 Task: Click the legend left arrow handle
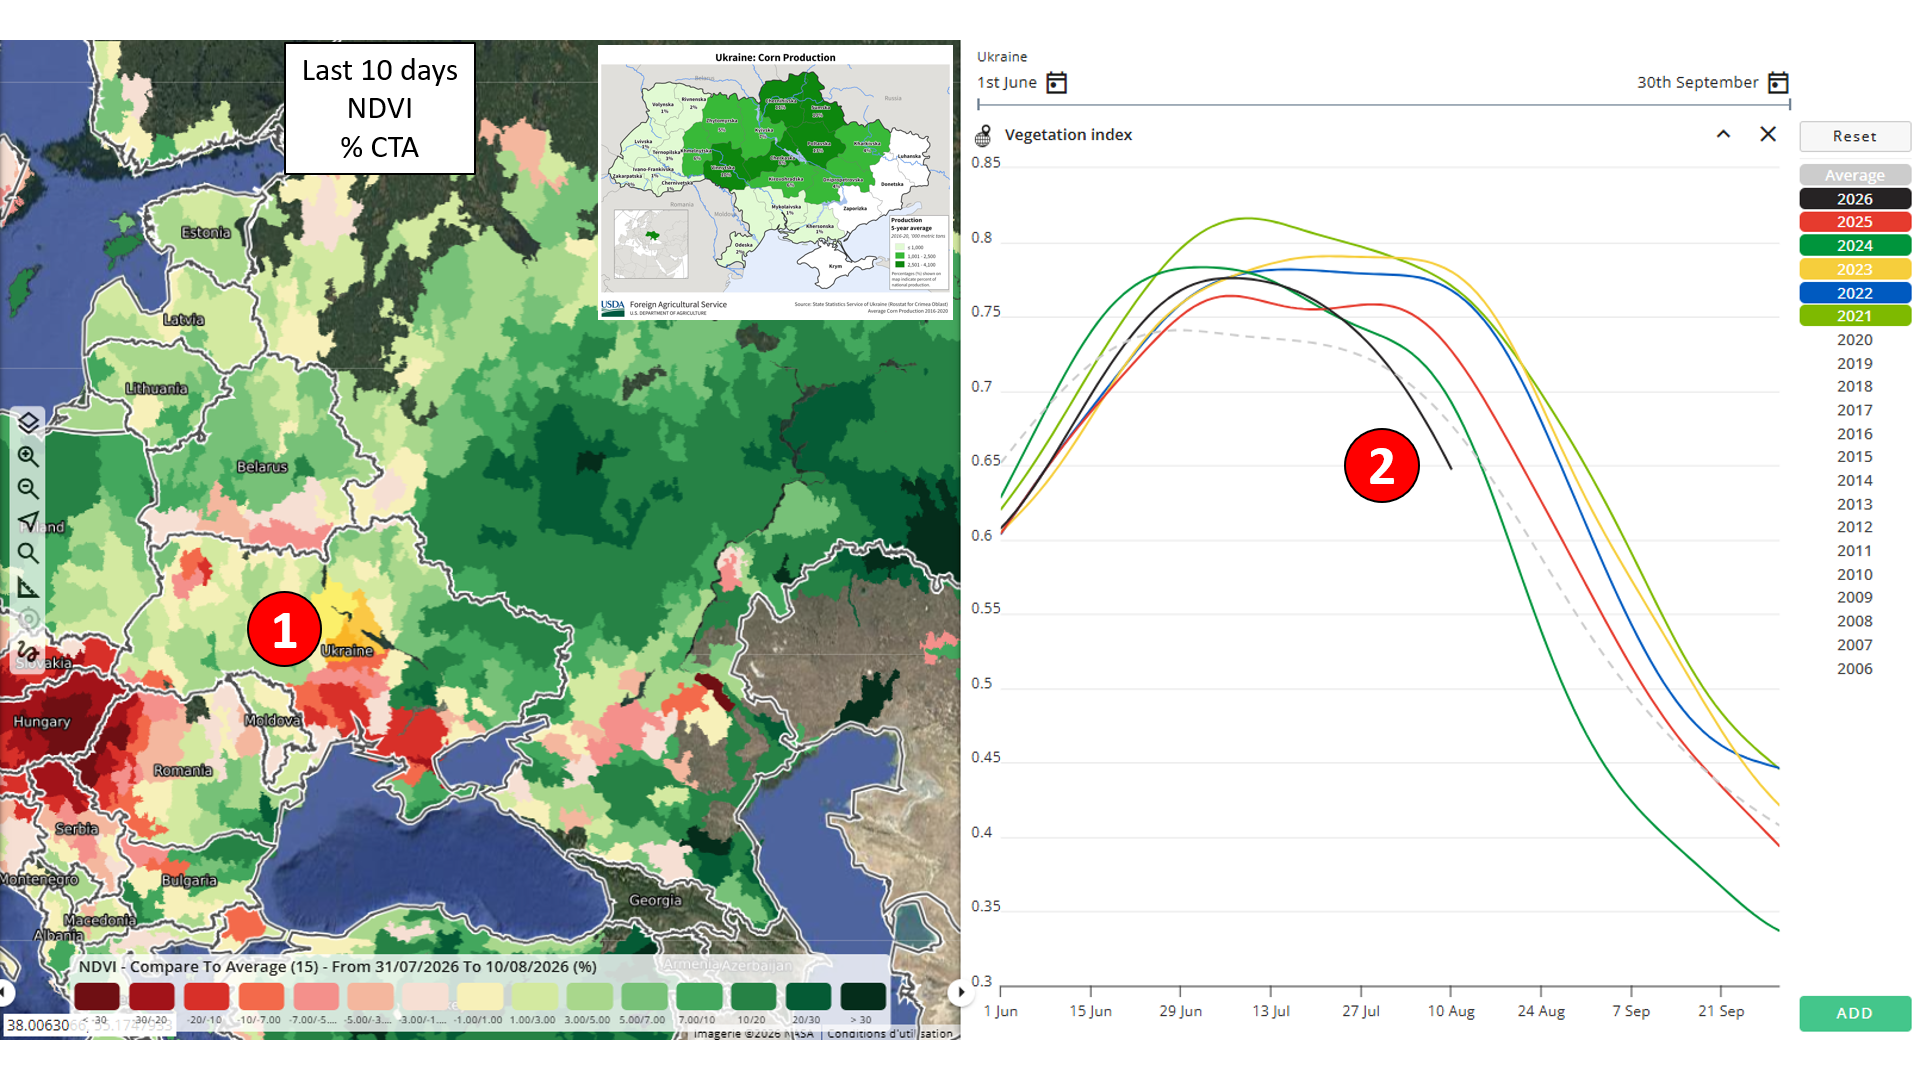pos(6,992)
